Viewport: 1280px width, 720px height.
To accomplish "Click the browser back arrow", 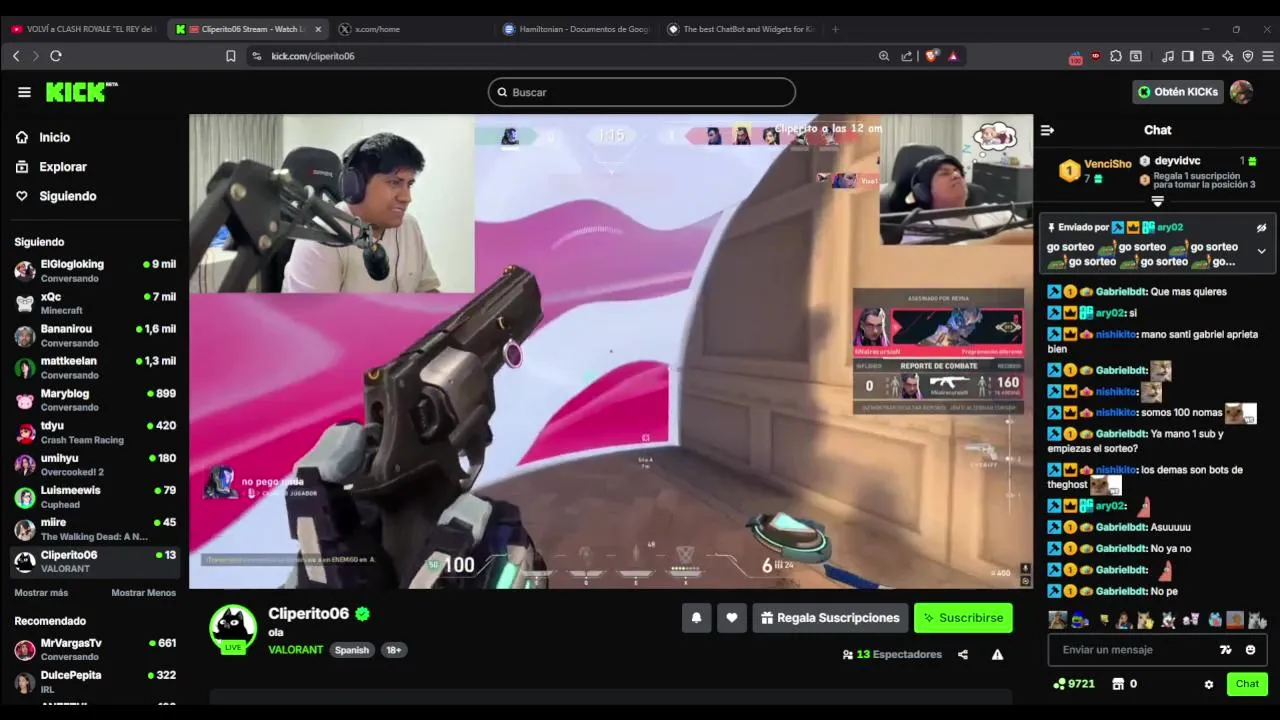I will 16,56.
